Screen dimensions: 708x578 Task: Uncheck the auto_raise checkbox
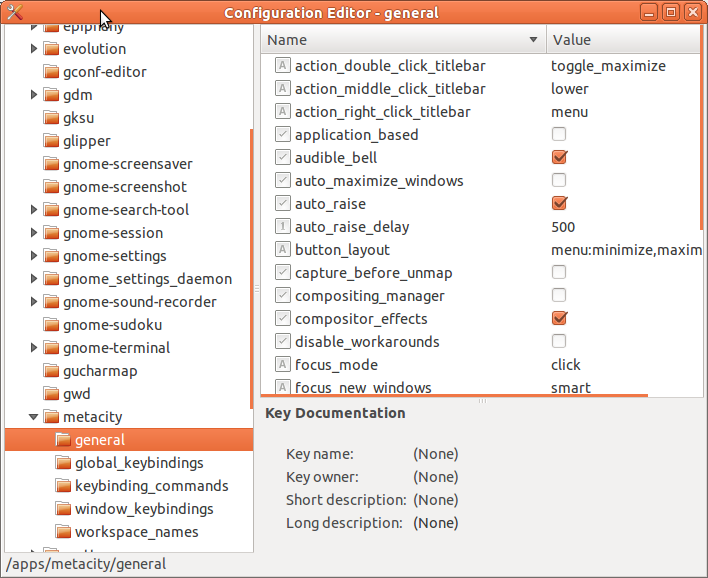pos(559,204)
